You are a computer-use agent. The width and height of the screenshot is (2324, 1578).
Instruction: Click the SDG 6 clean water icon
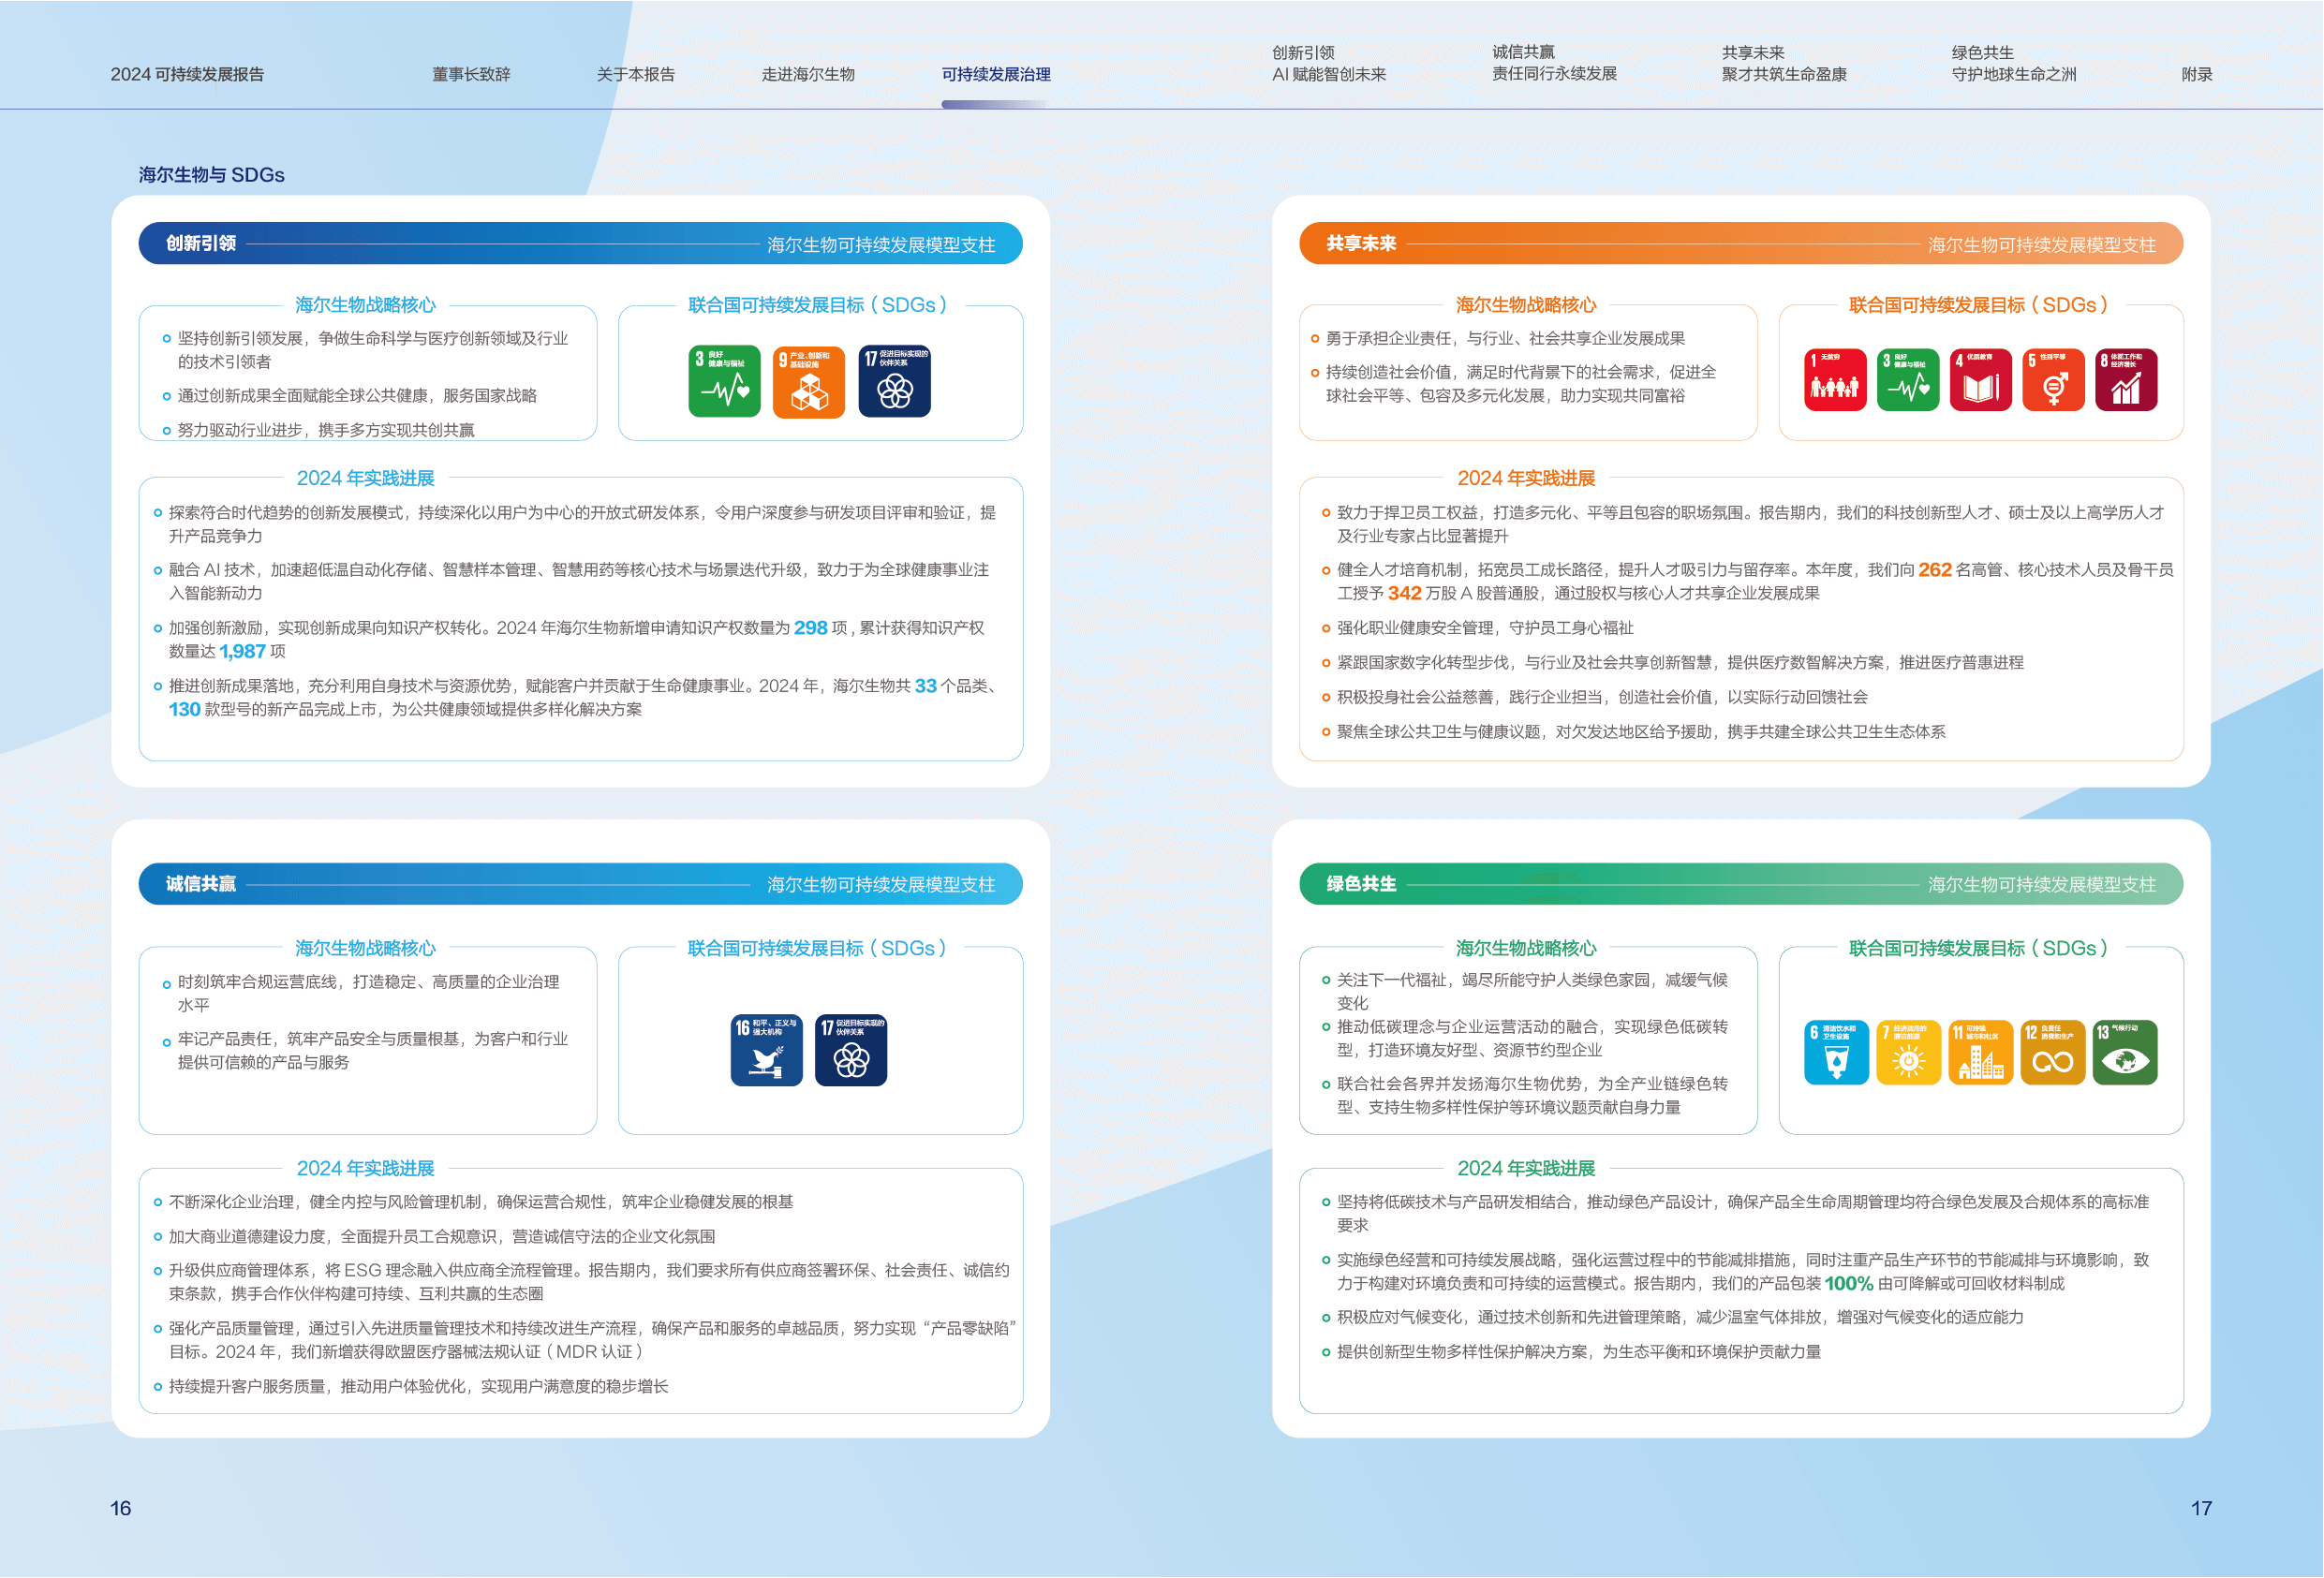1835,1052
